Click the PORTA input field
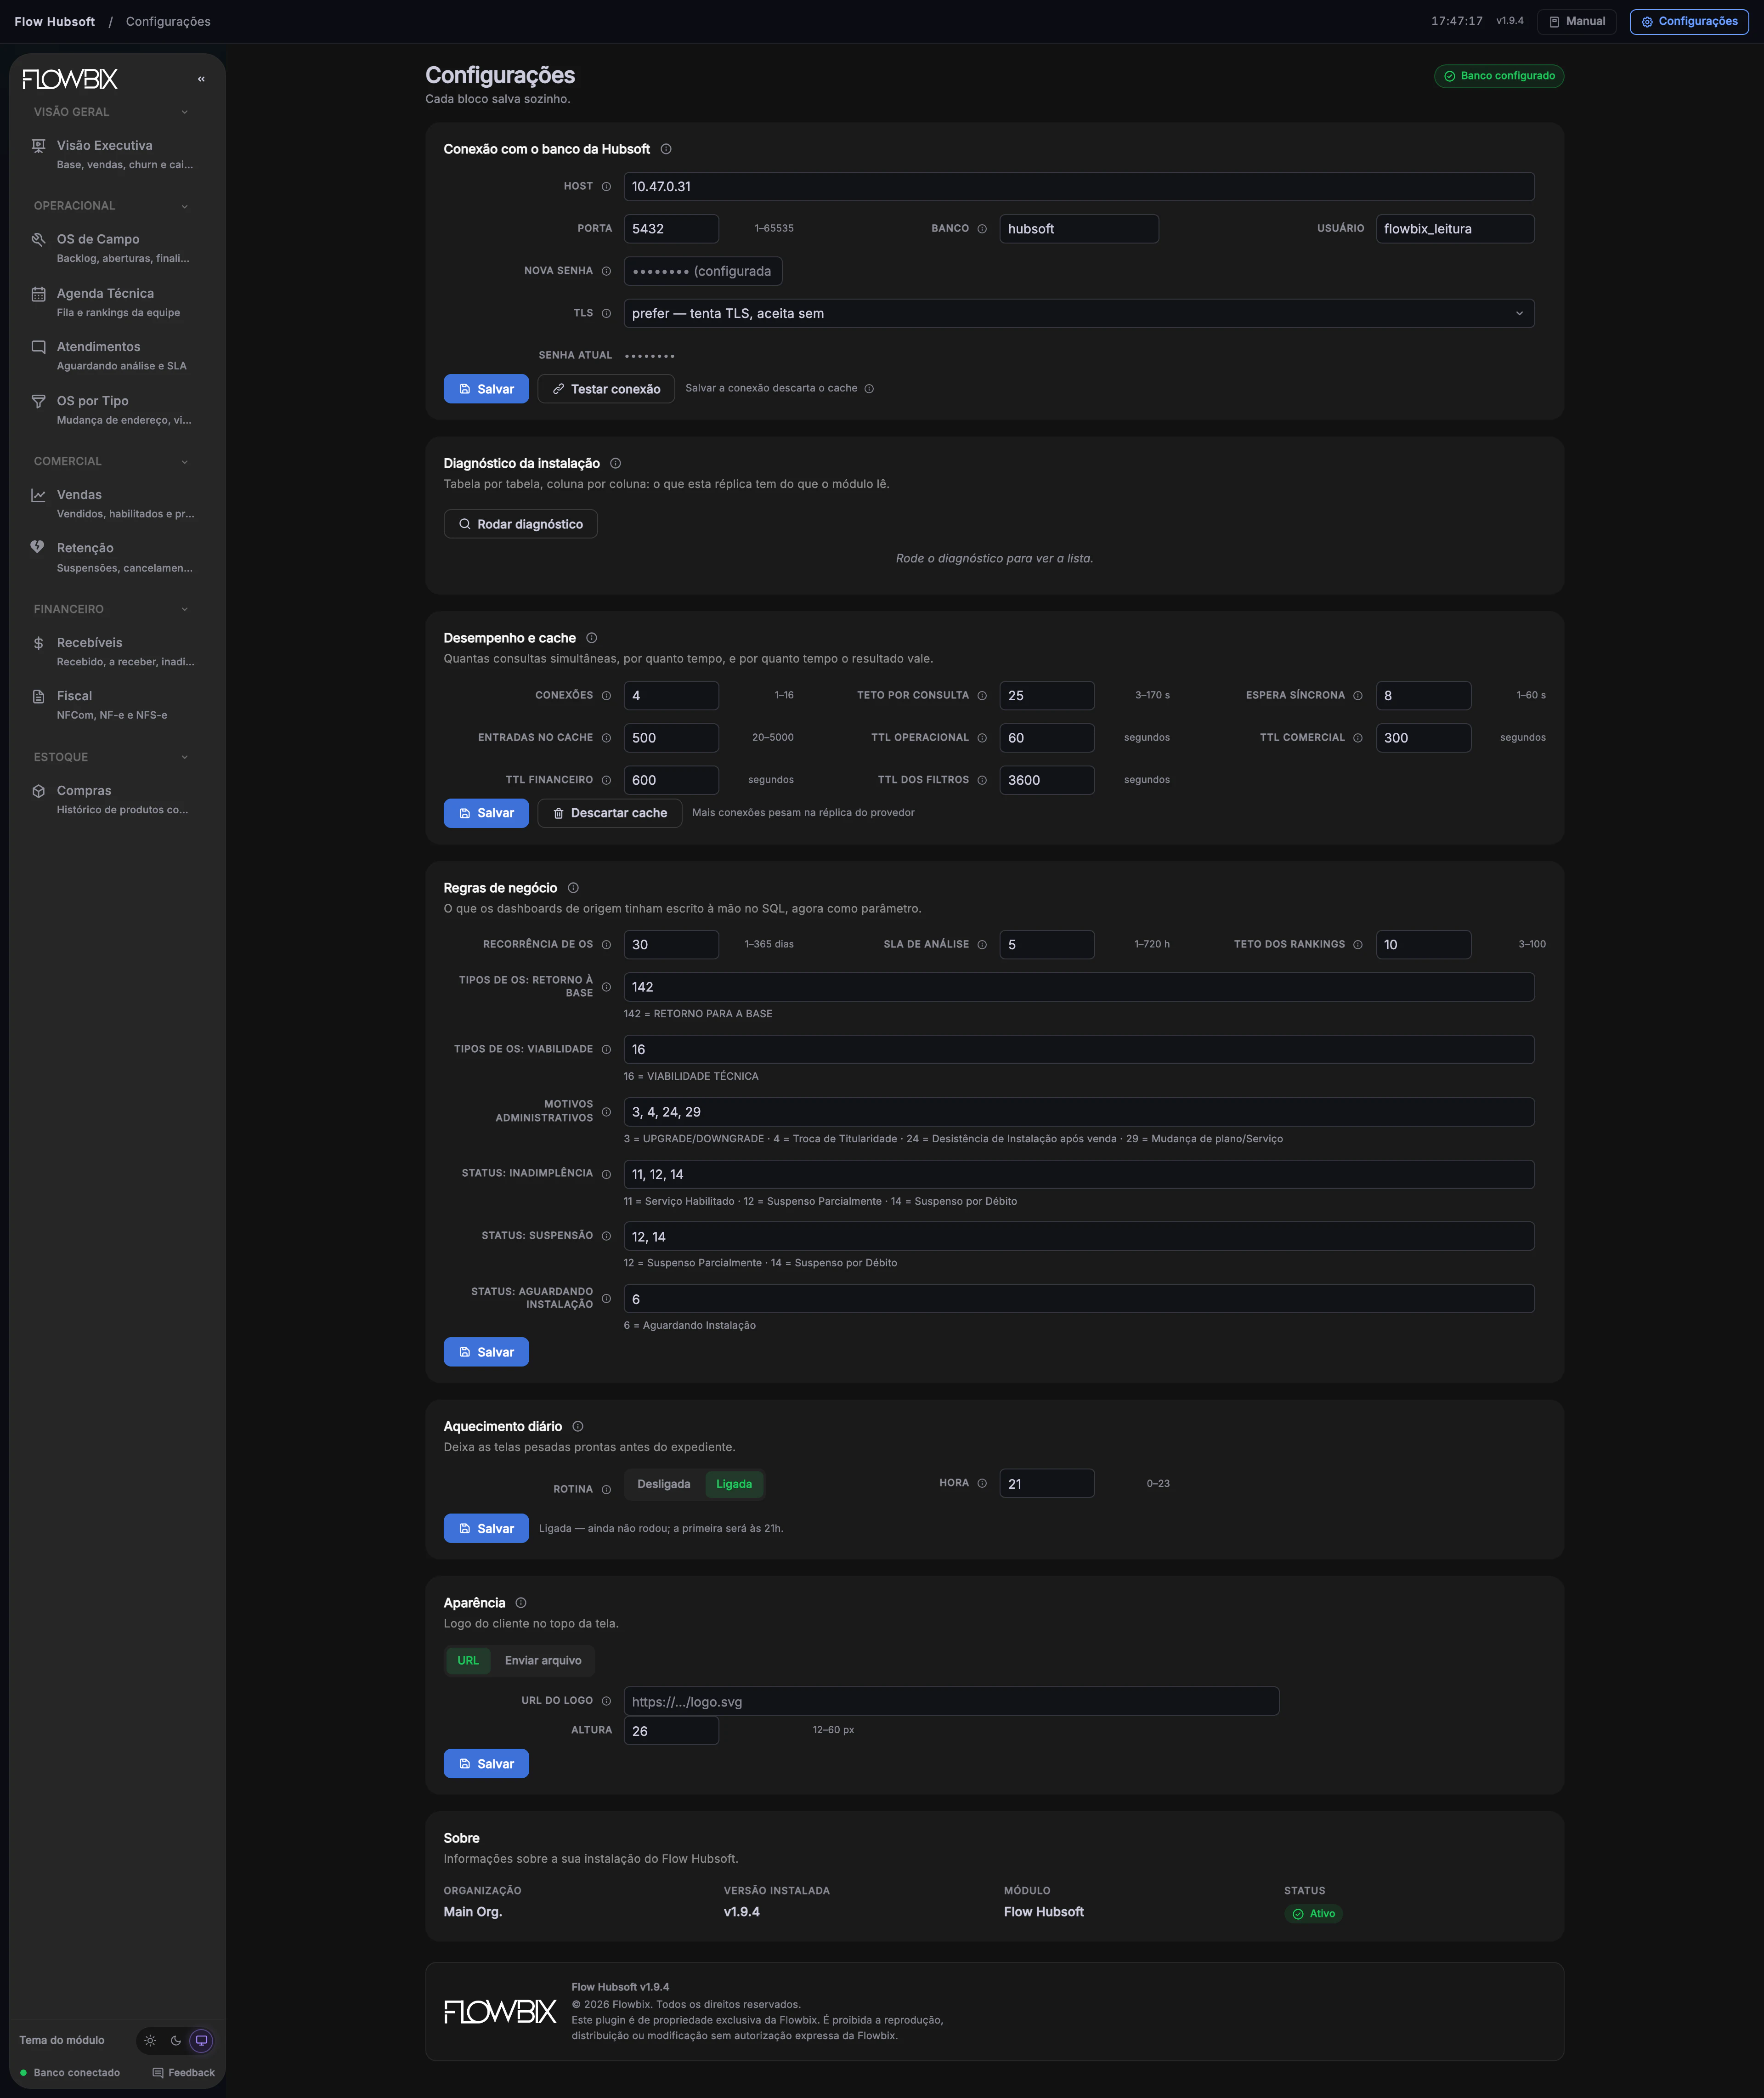 (671, 229)
